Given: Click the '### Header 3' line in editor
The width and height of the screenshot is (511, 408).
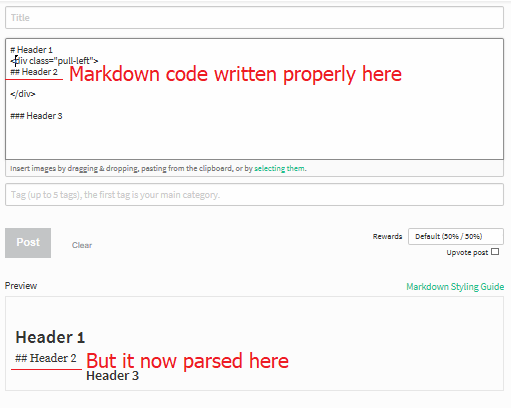Looking at the screenshot, I should point(36,116).
